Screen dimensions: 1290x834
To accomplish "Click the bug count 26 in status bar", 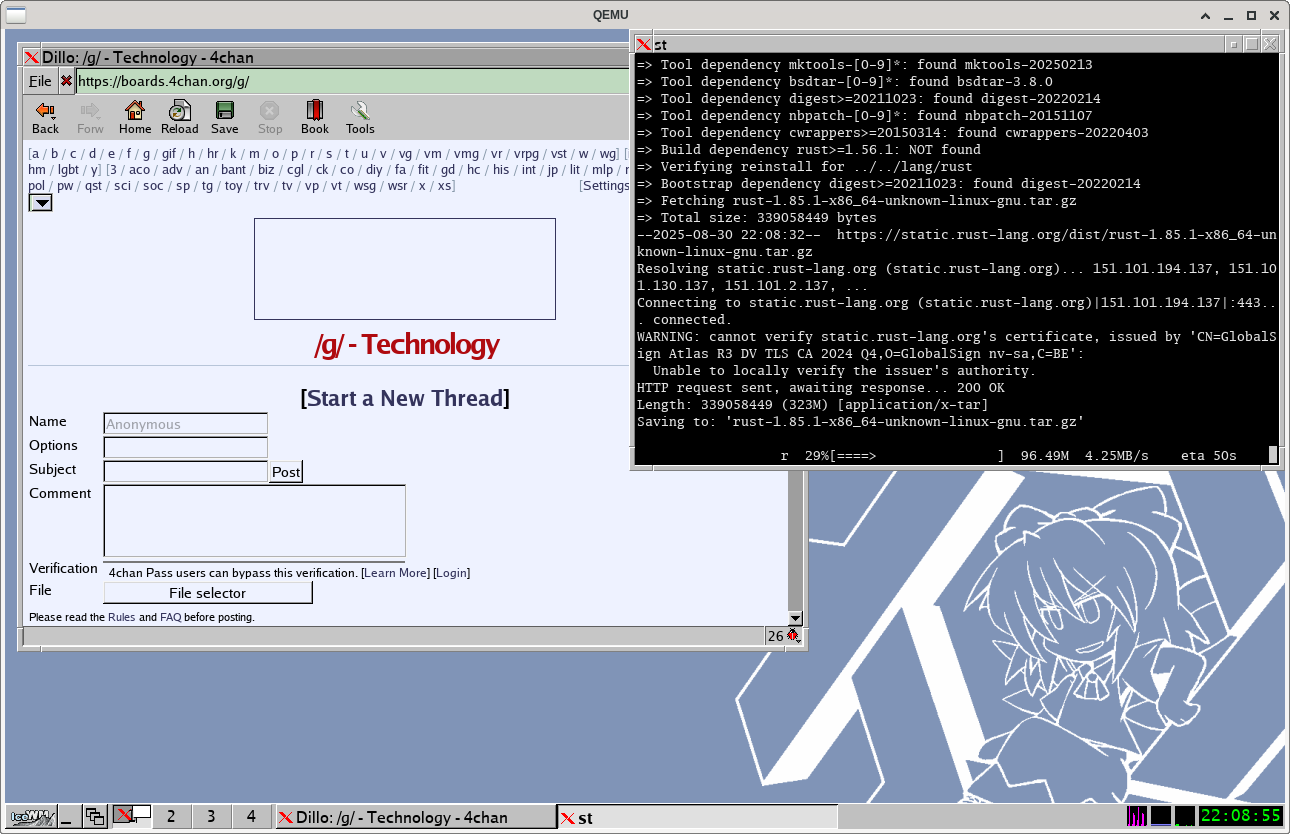I will pyautogui.click(x=775, y=636).
